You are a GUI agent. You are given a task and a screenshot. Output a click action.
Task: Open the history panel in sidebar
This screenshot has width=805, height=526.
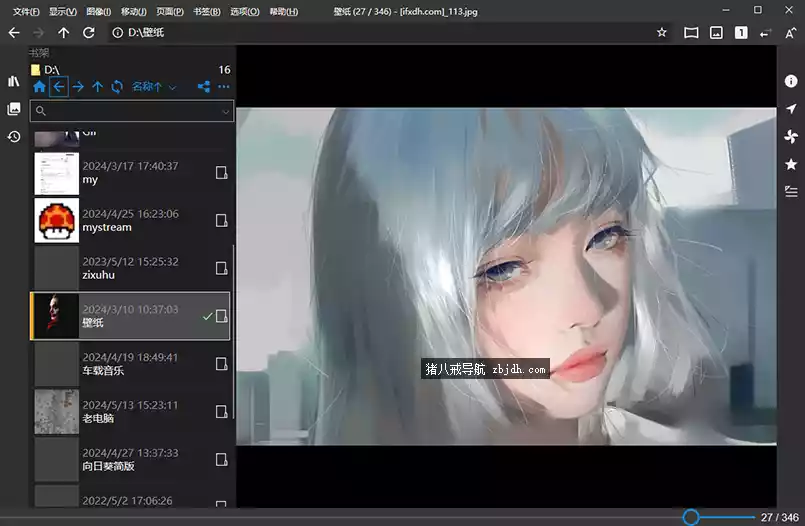pyautogui.click(x=14, y=137)
